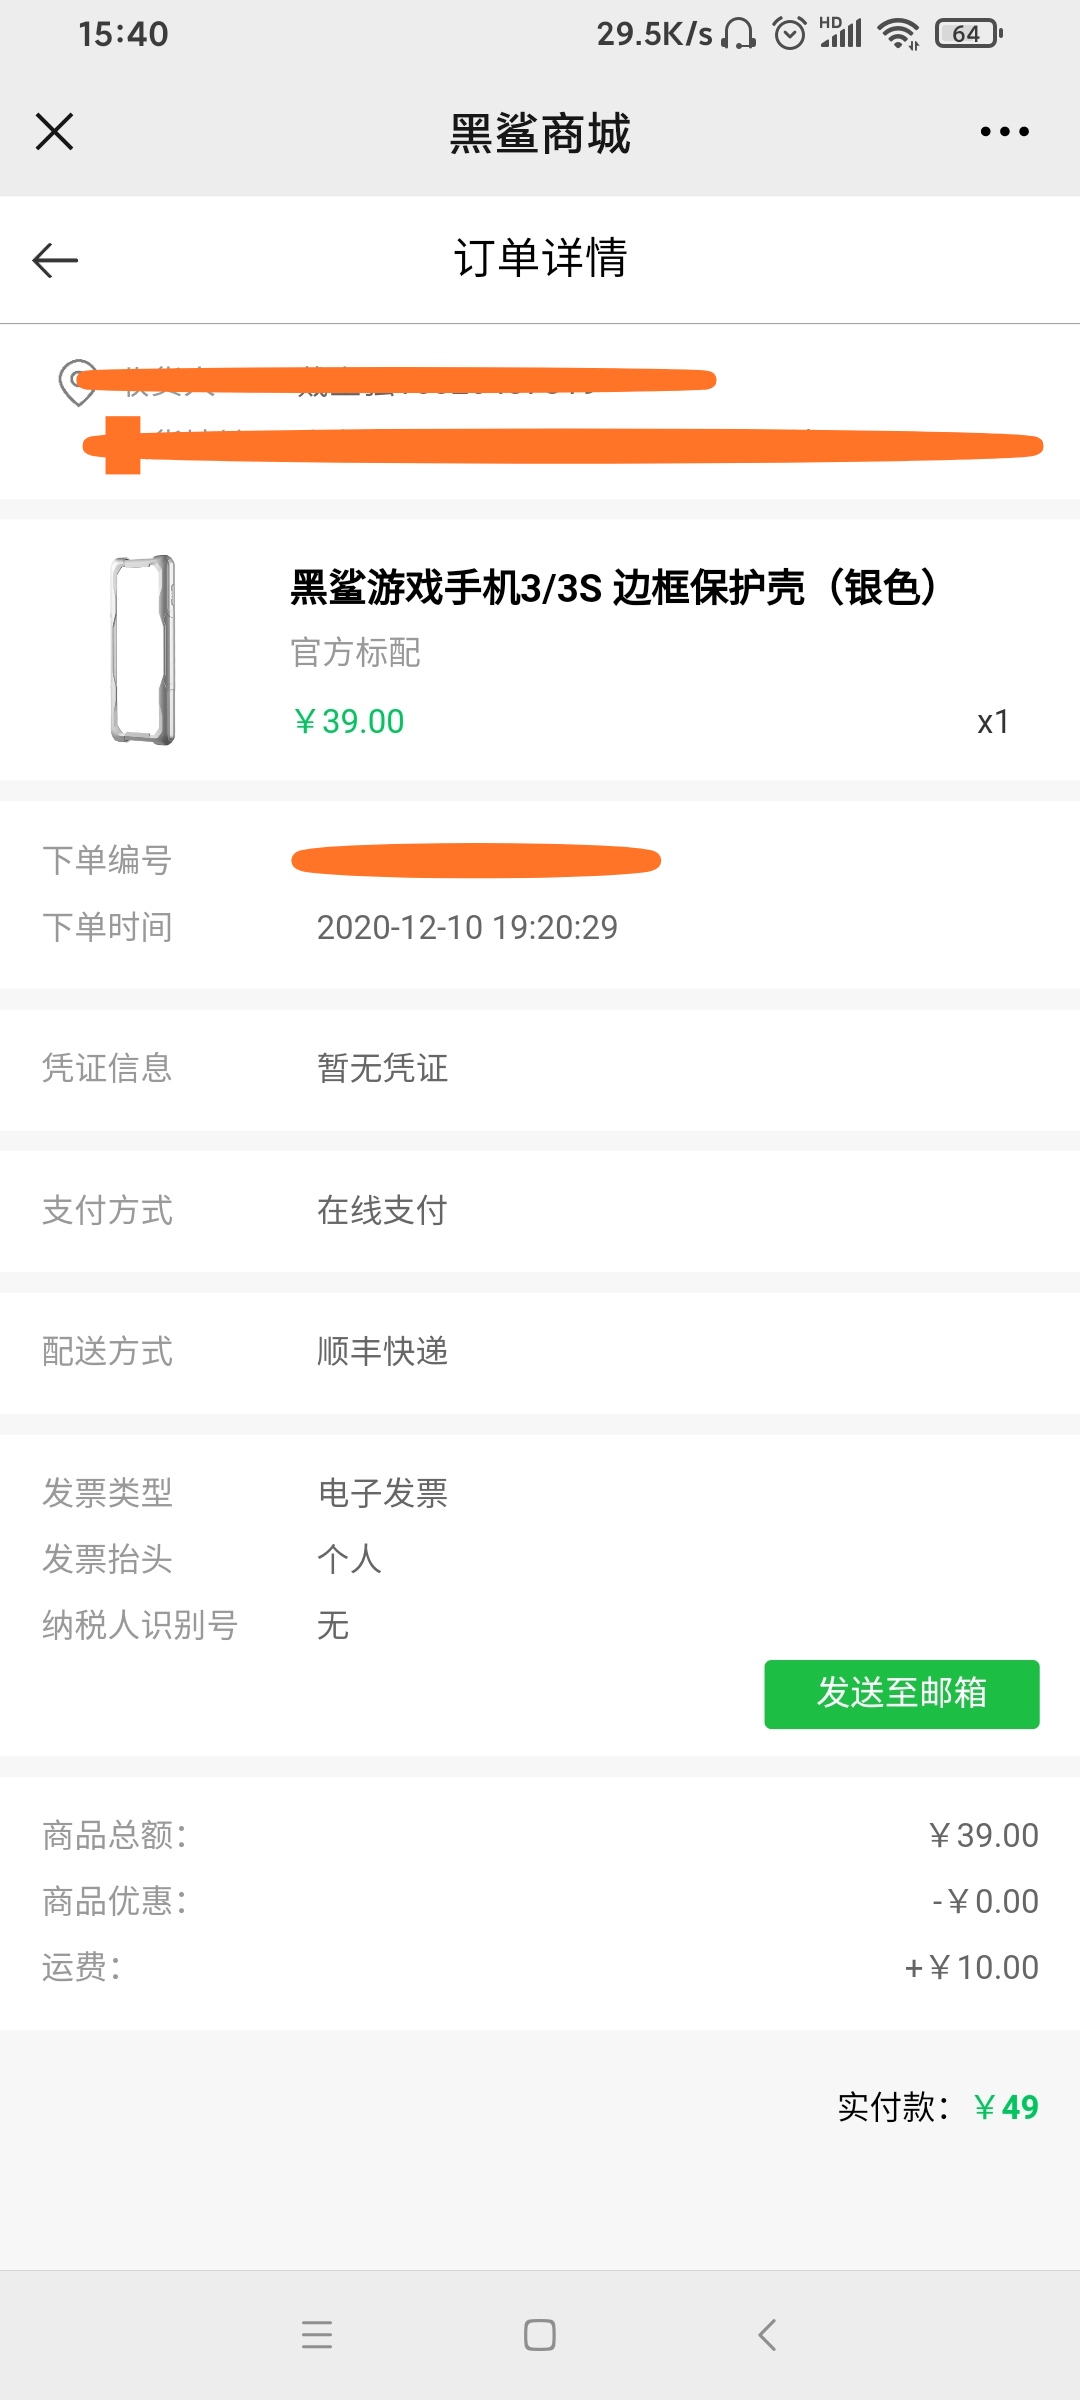Tap the Android recent apps menu icon

[317, 2334]
